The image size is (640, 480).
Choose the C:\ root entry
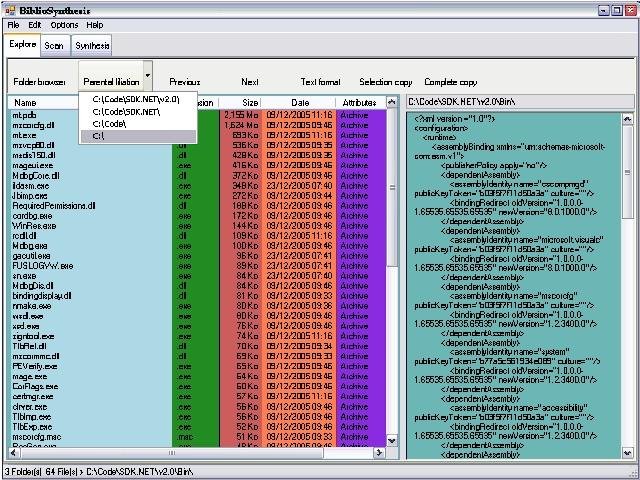coord(138,136)
